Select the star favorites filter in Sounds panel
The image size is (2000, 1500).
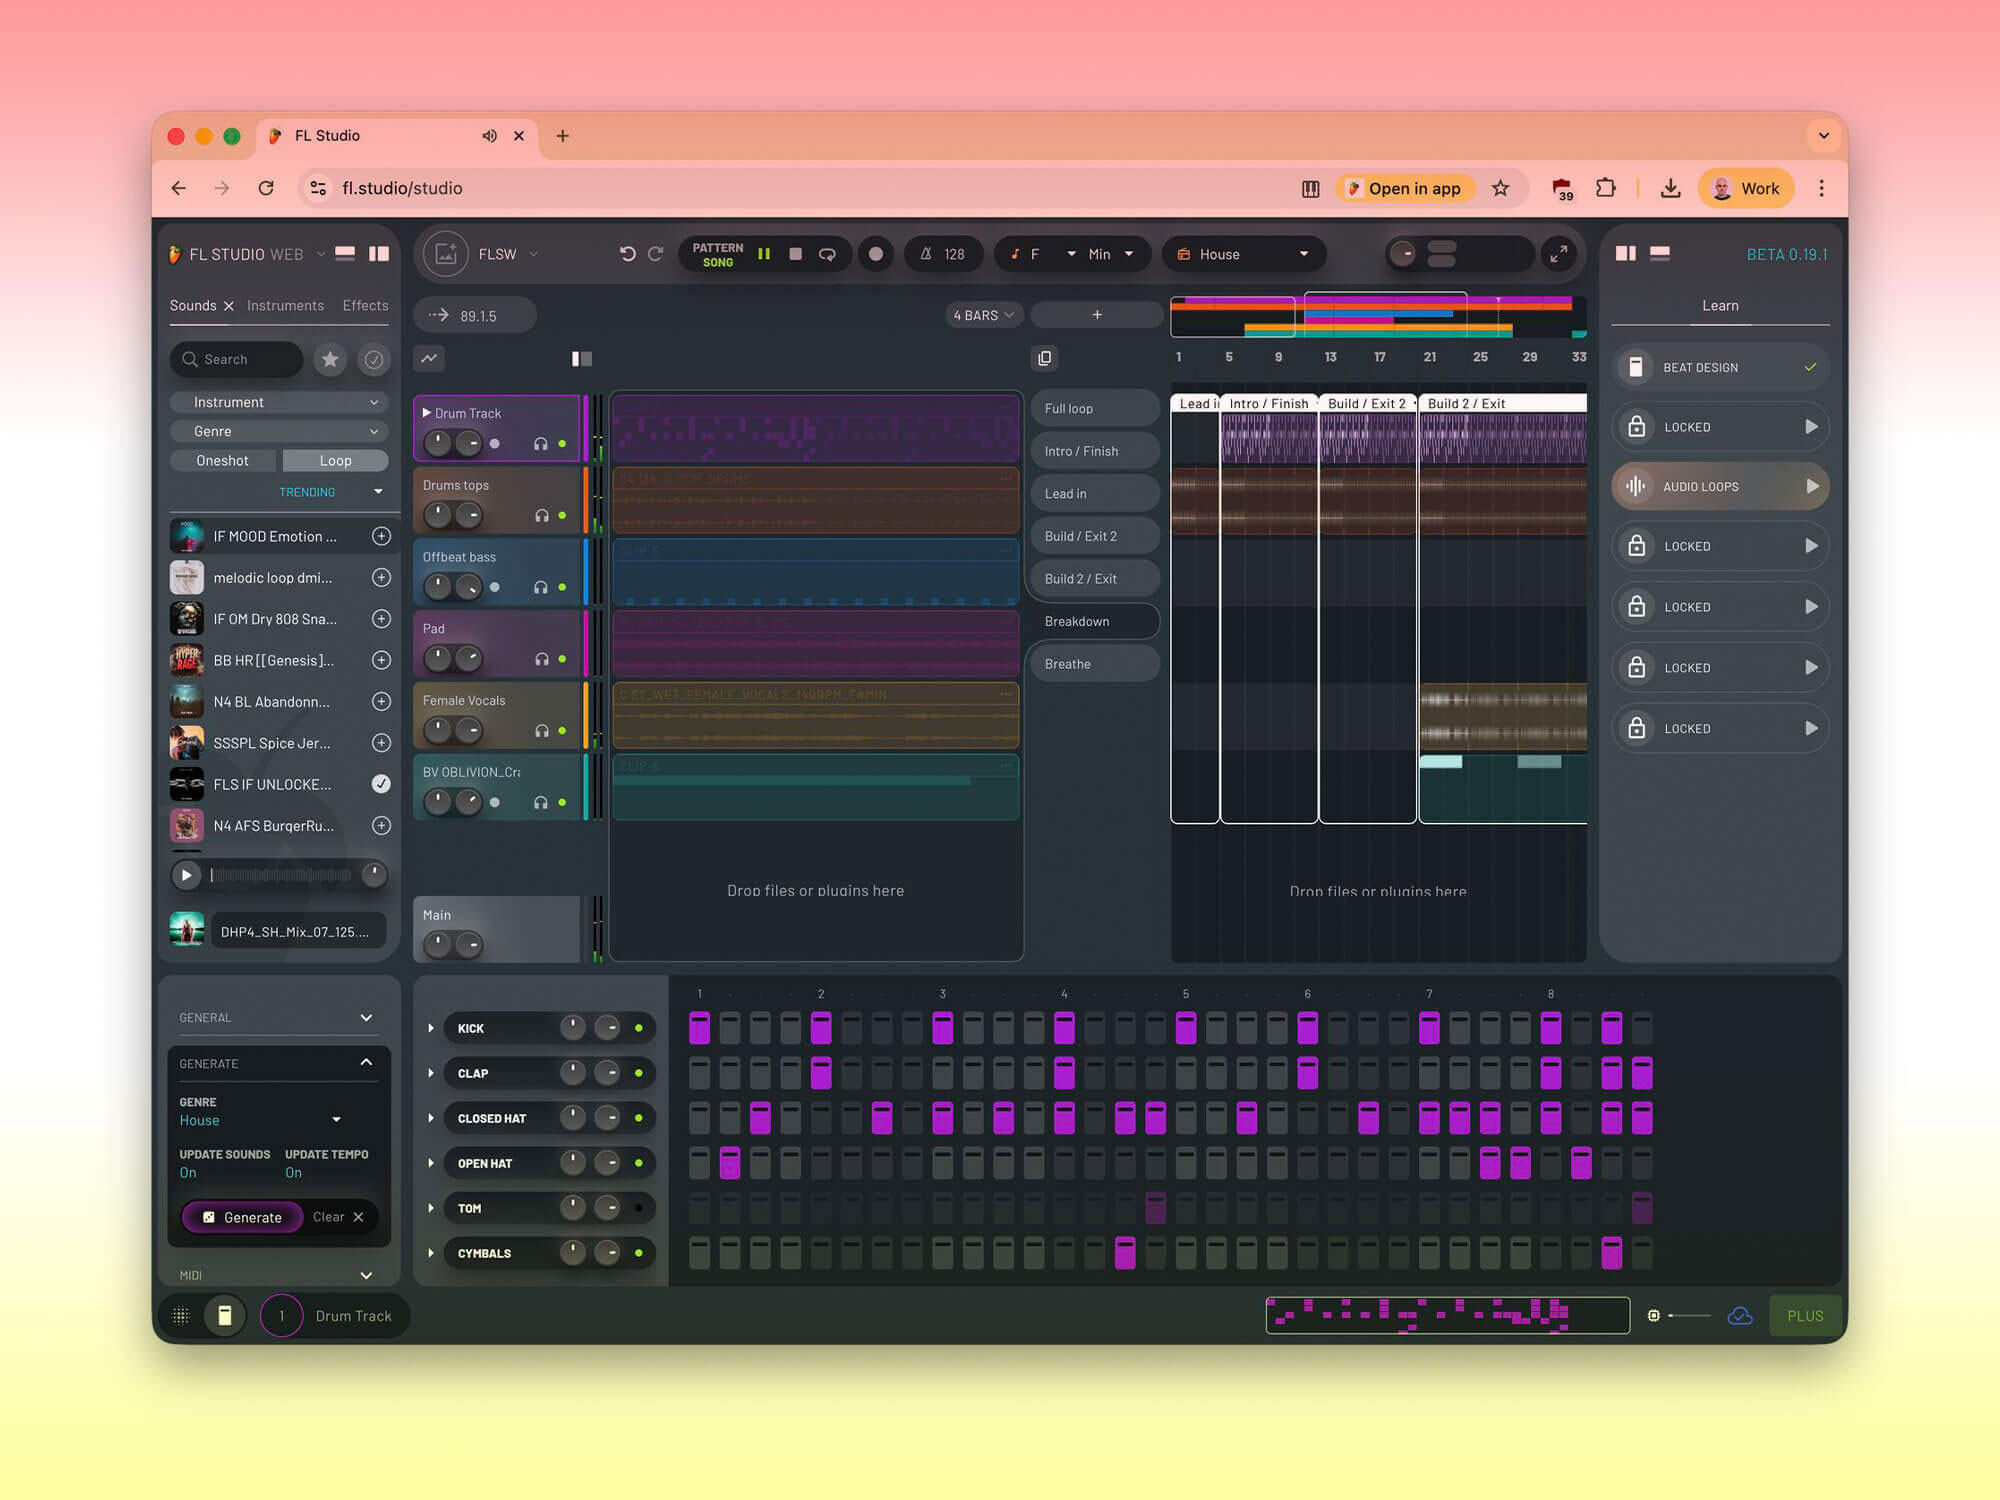tap(330, 359)
